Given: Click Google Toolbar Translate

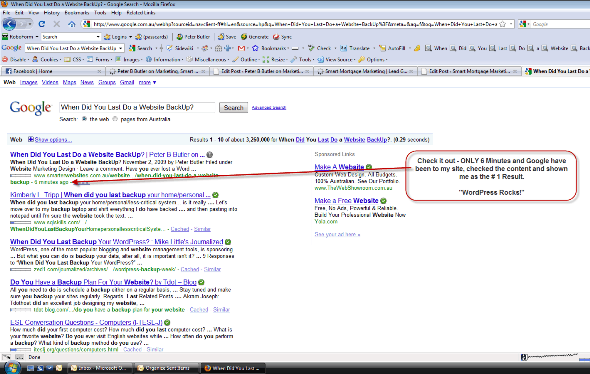Looking at the screenshot, I should click(356, 48).
